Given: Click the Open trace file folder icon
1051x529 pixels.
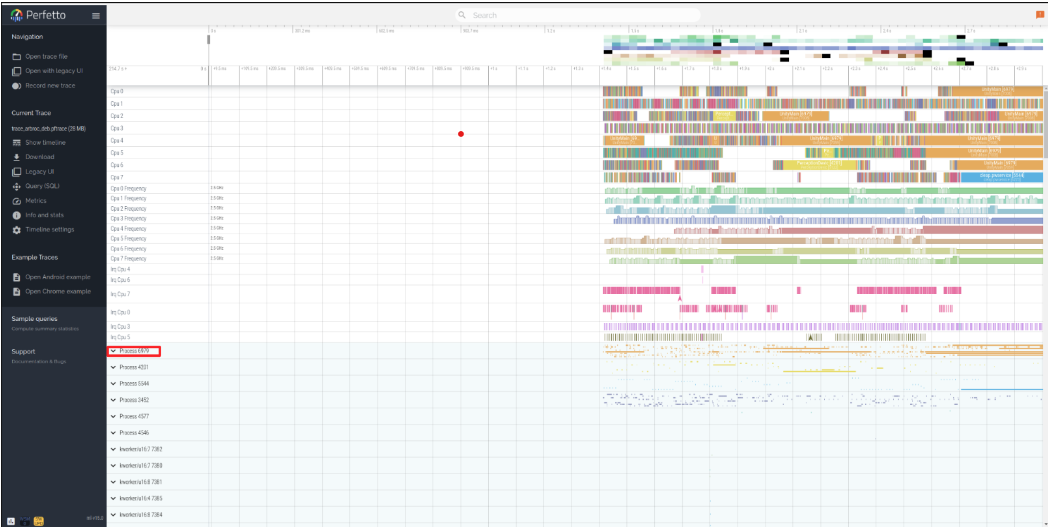Looking at the screenshot, I should pos(17,56).
